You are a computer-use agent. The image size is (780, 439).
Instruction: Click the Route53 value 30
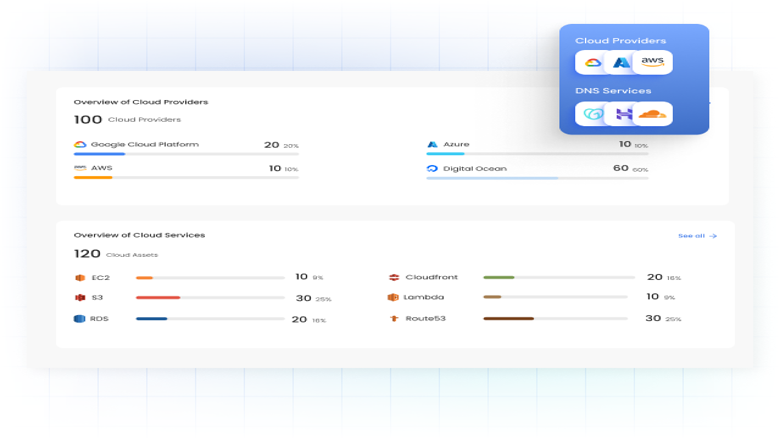point(653,318)
